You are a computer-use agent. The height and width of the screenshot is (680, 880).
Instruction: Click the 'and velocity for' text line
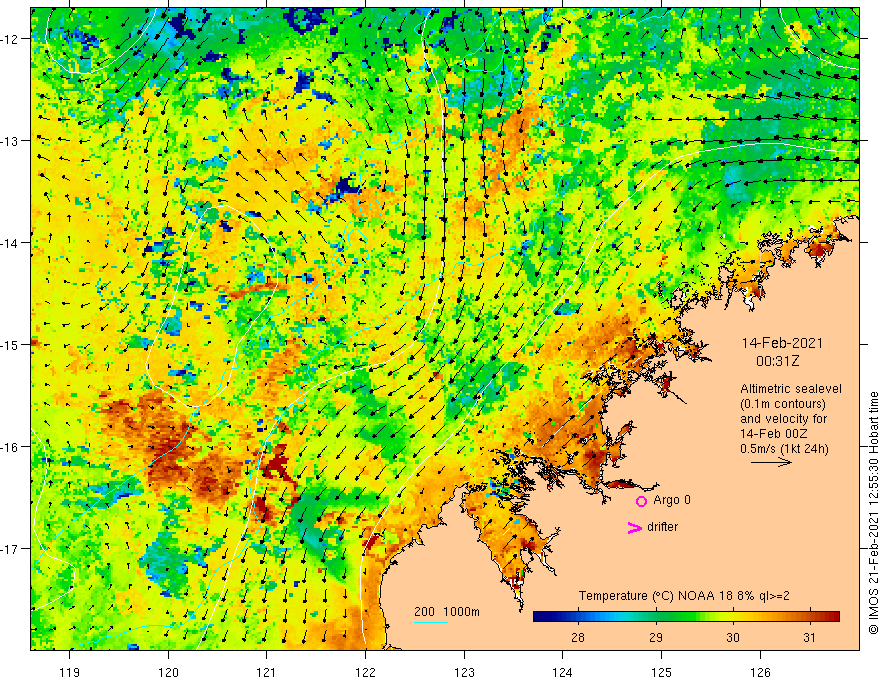tap(783, 419)
